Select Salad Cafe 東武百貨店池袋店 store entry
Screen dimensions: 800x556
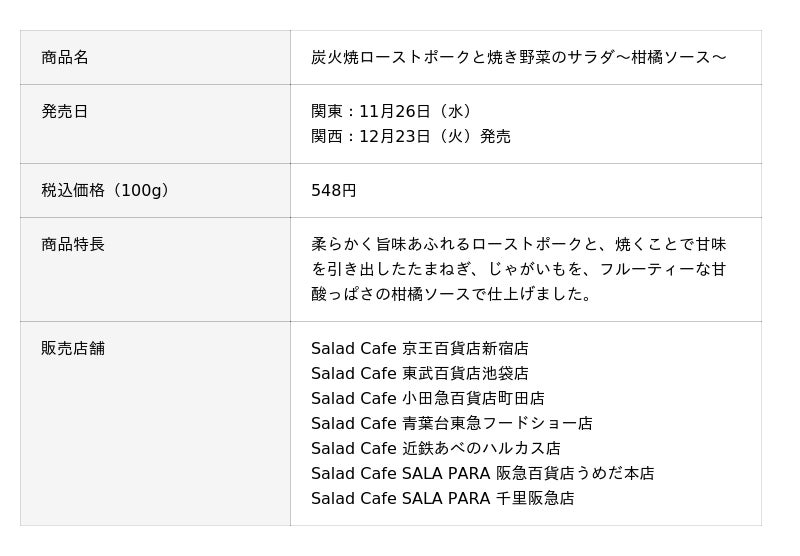419,373
